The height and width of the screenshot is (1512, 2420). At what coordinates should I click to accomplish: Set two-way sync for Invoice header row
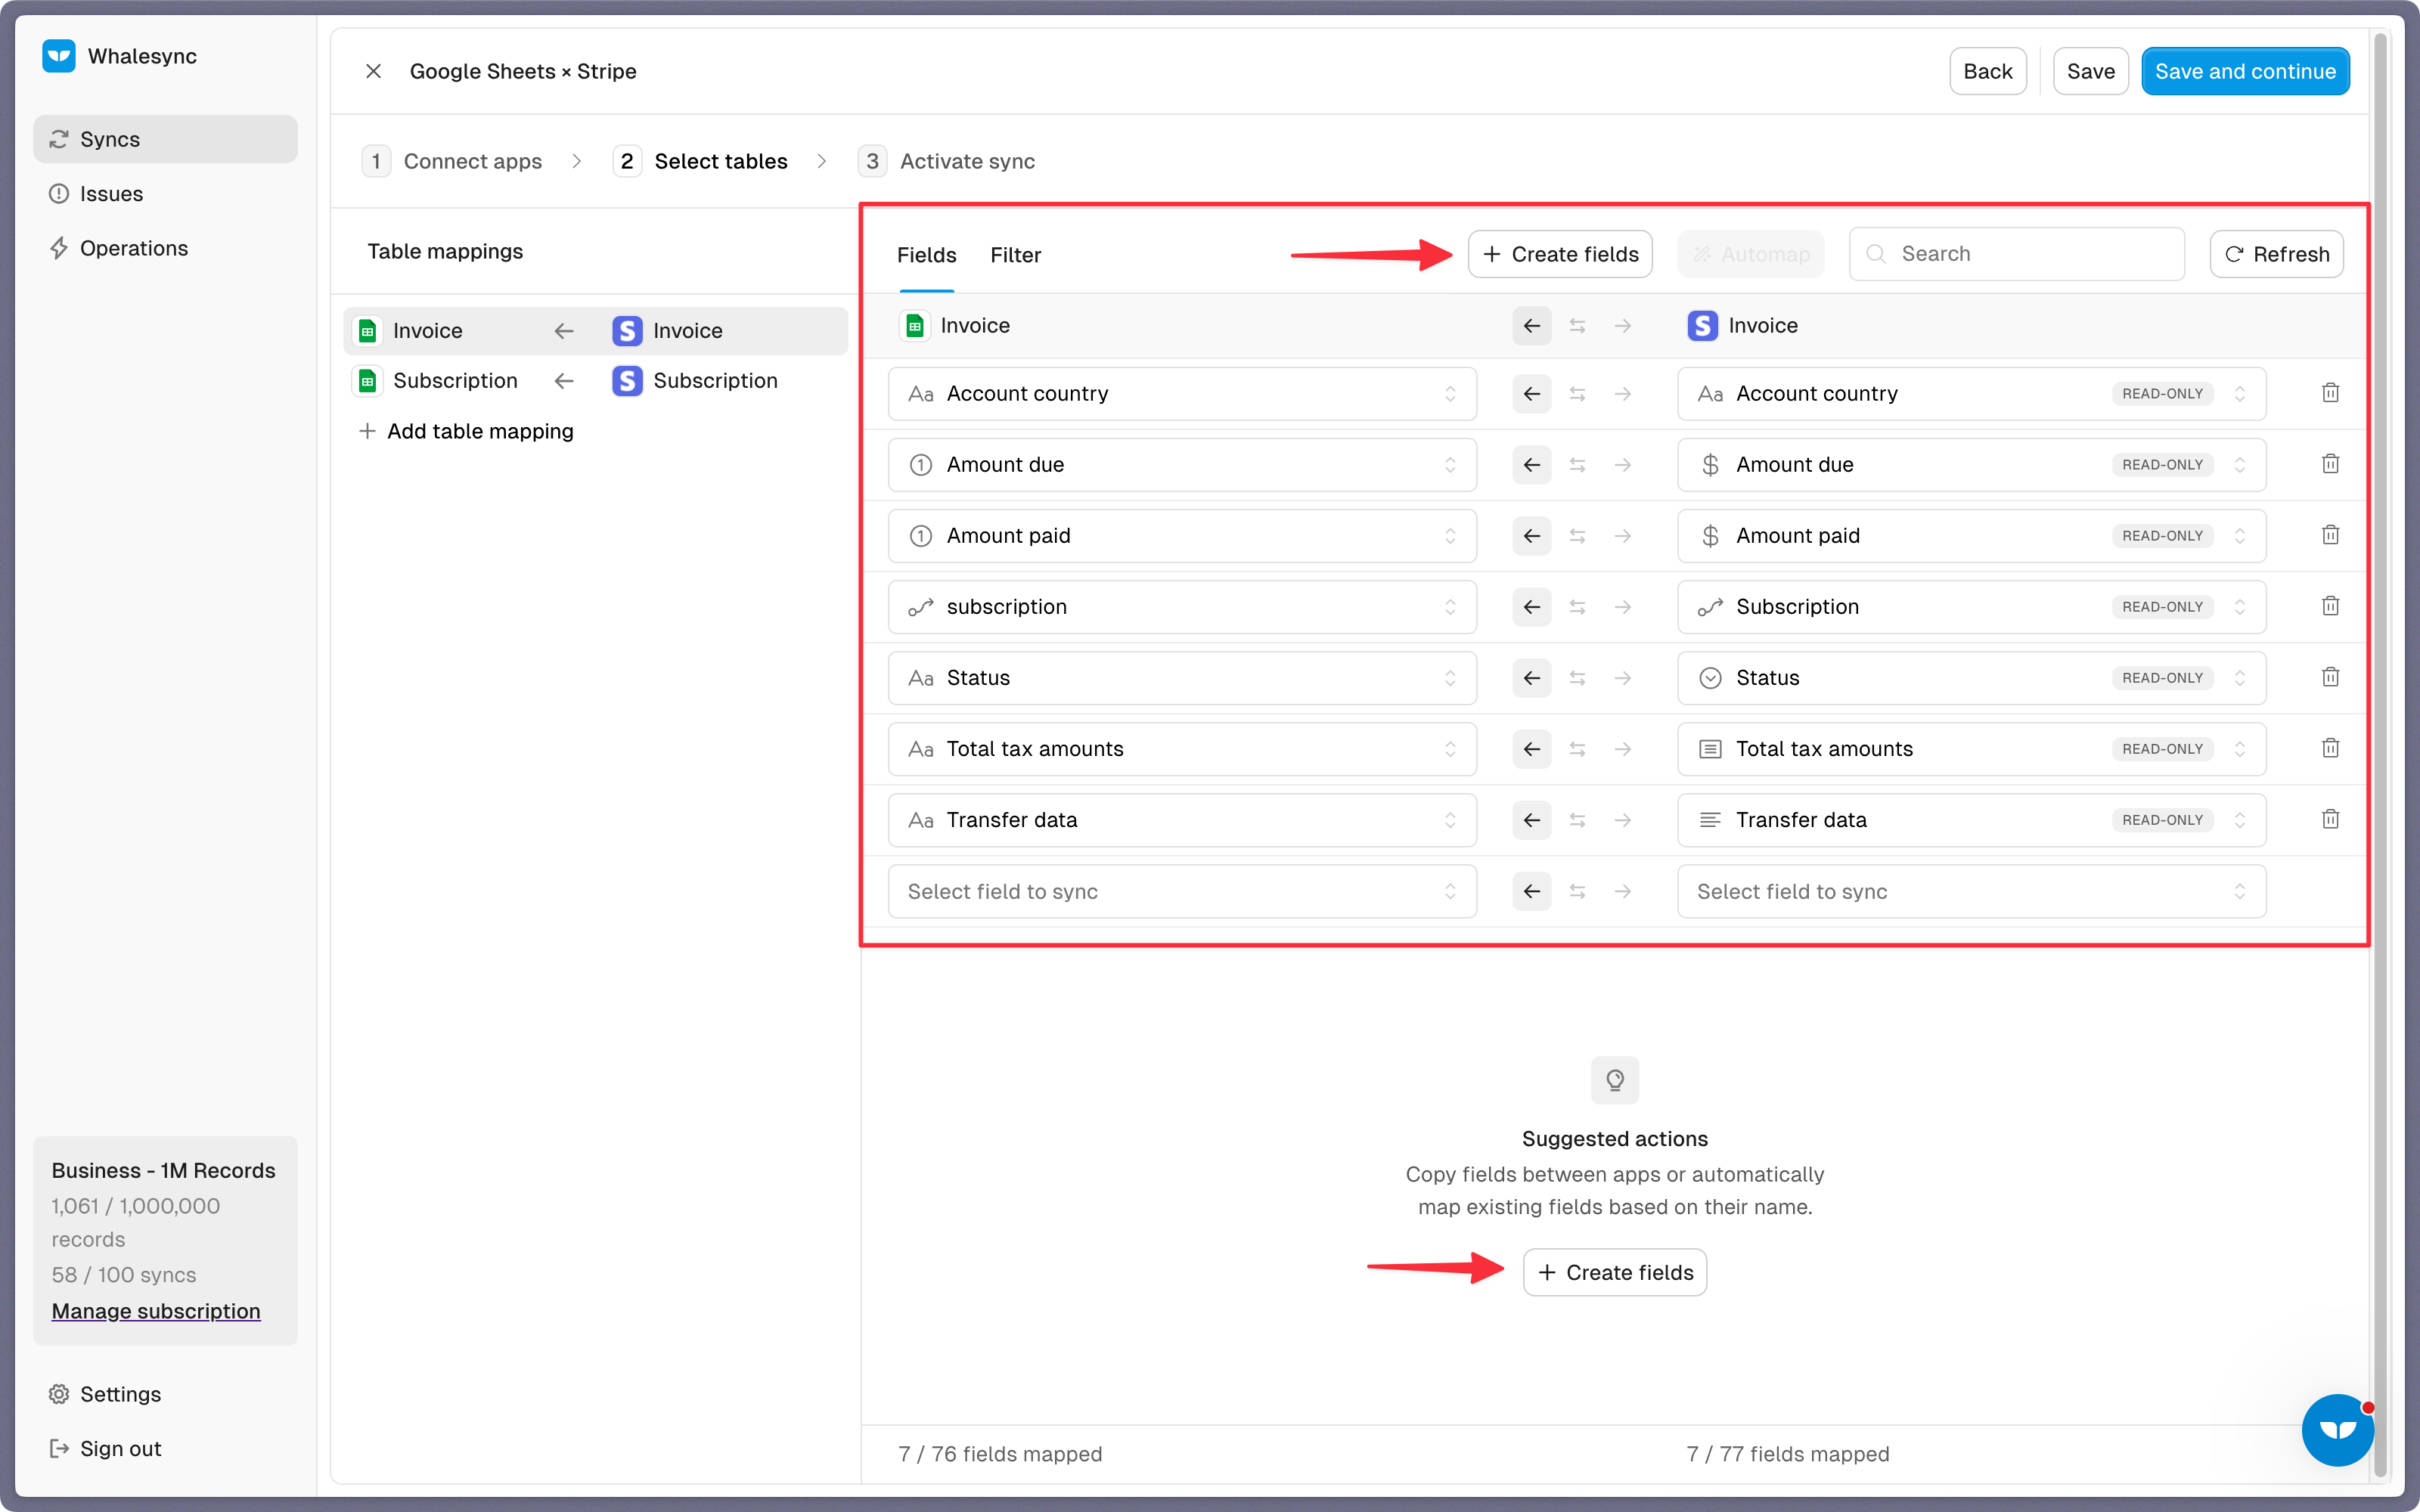point(1577,326)
